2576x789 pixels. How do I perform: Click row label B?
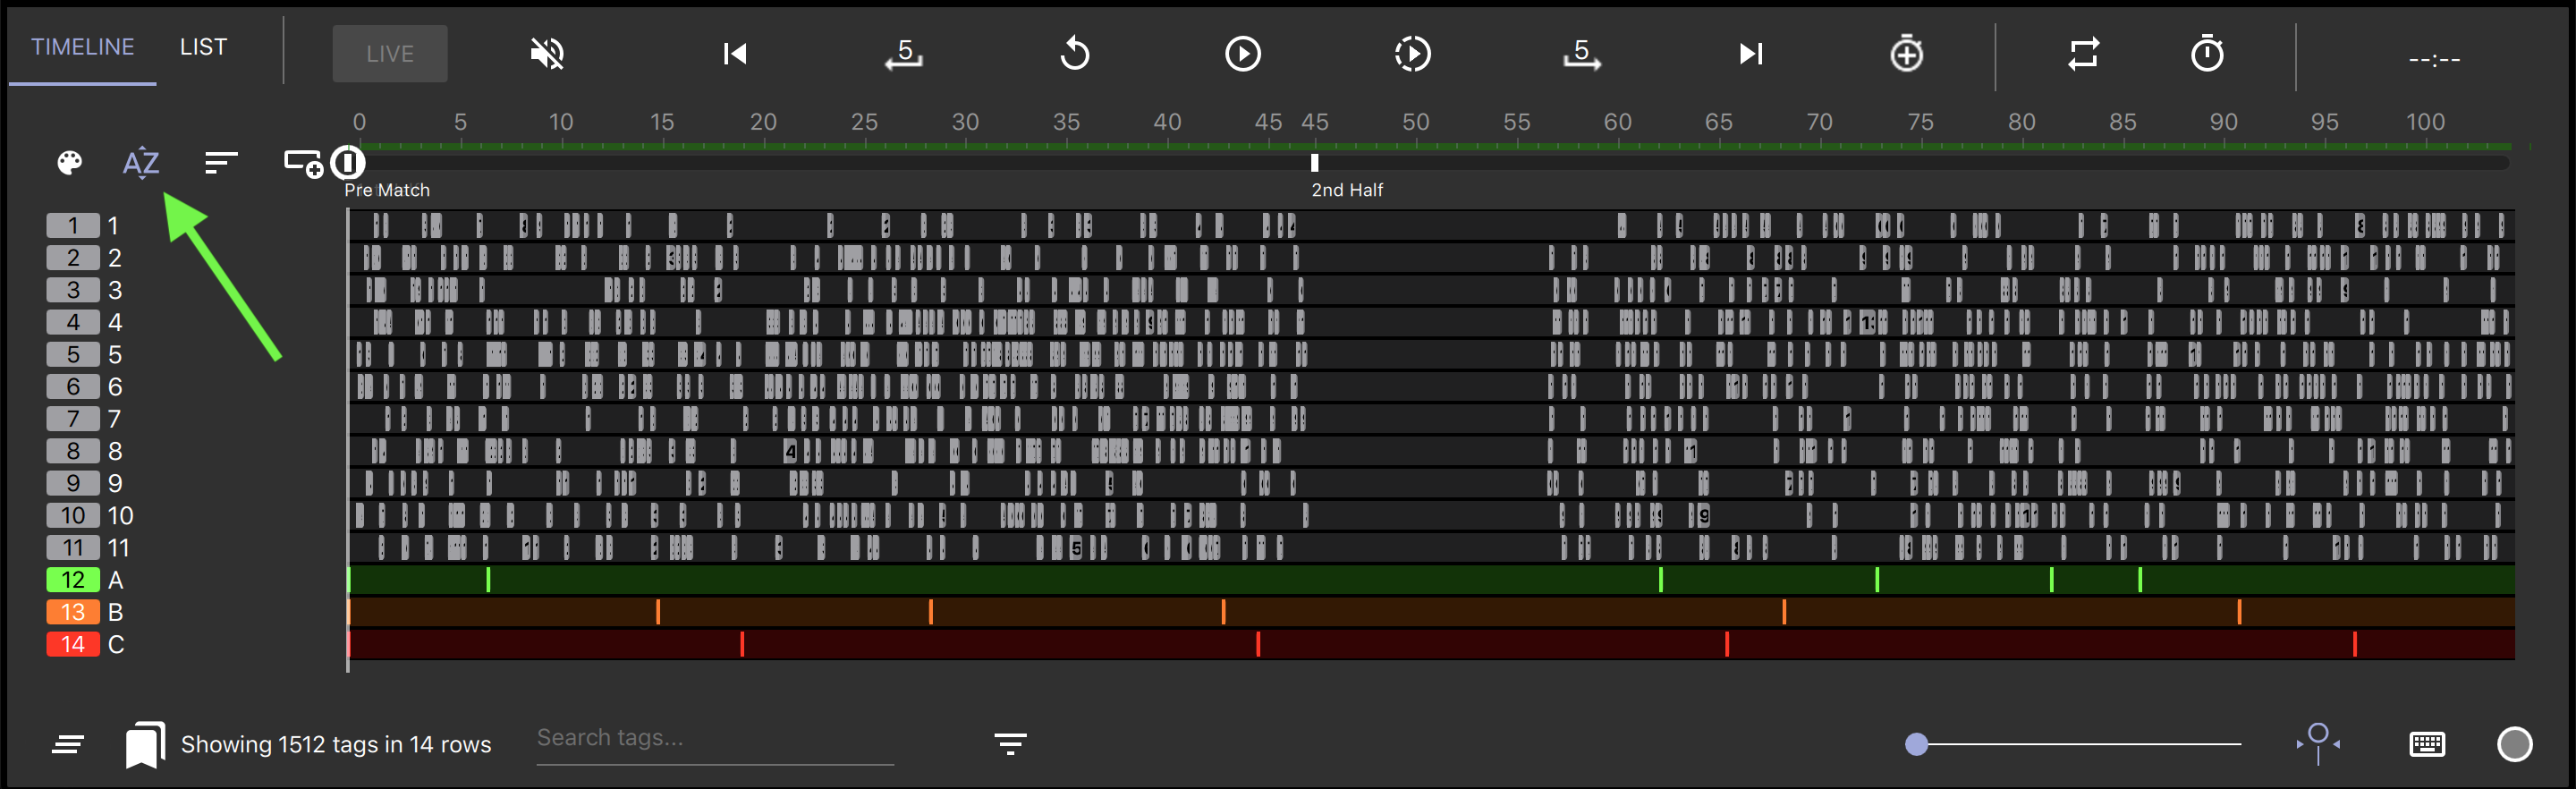click(x=116, y=612)
